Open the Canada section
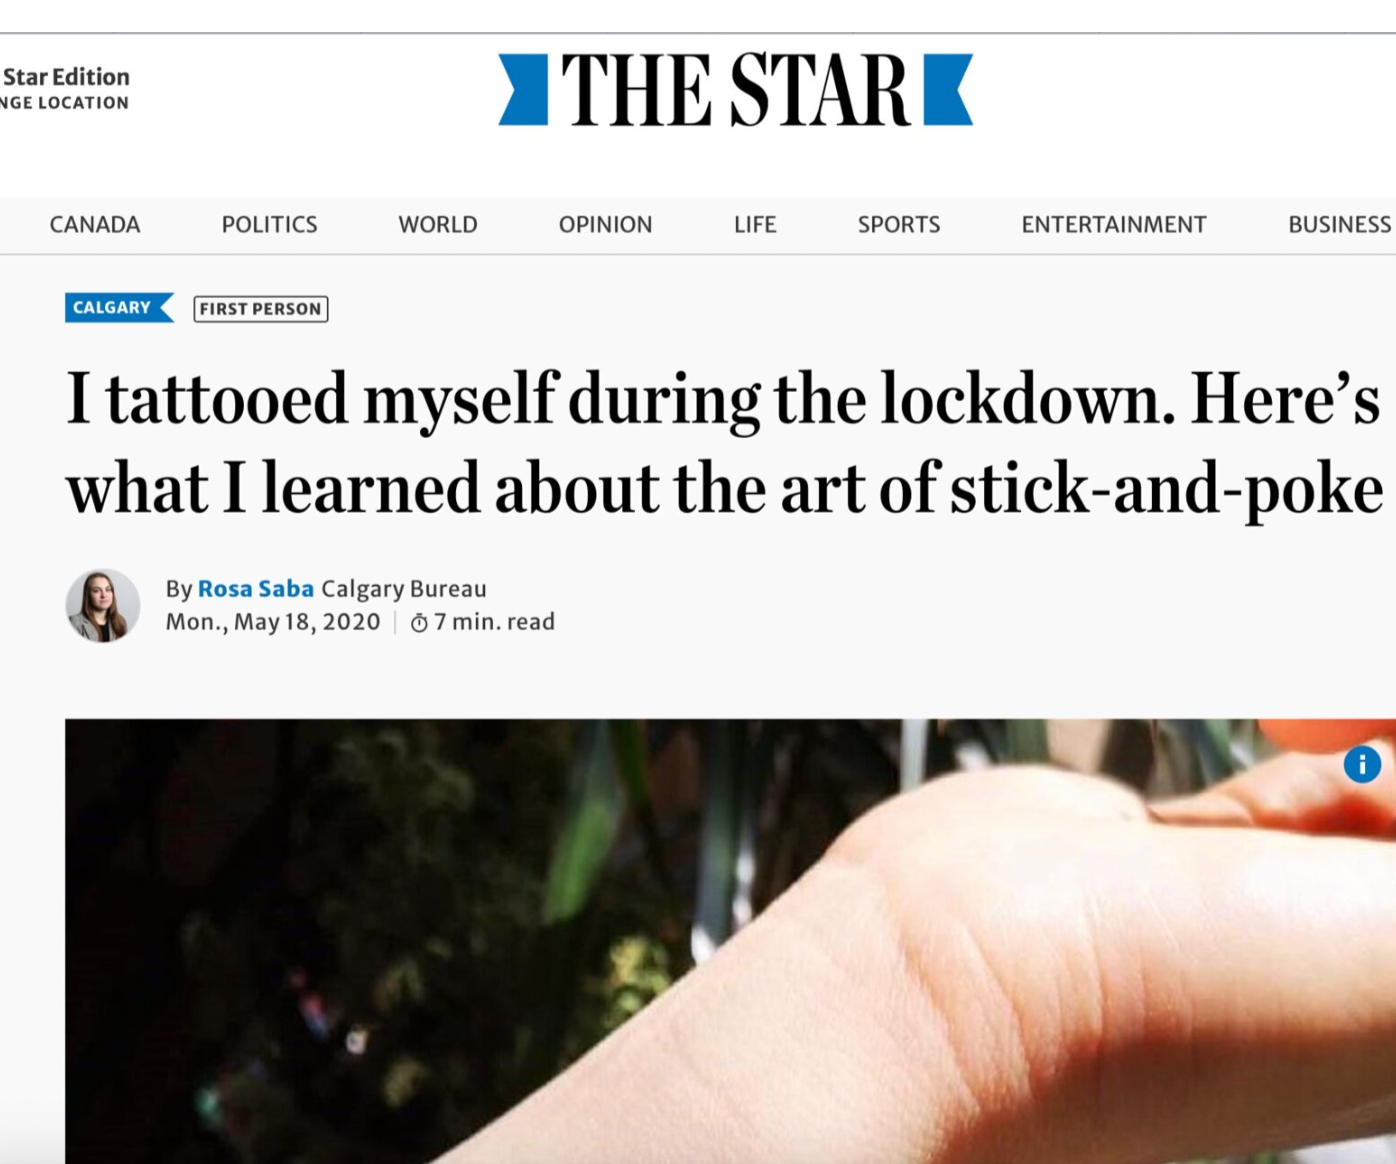Image resolution: width=1396 pixels, height=1164 pixels. coord(95,225)
